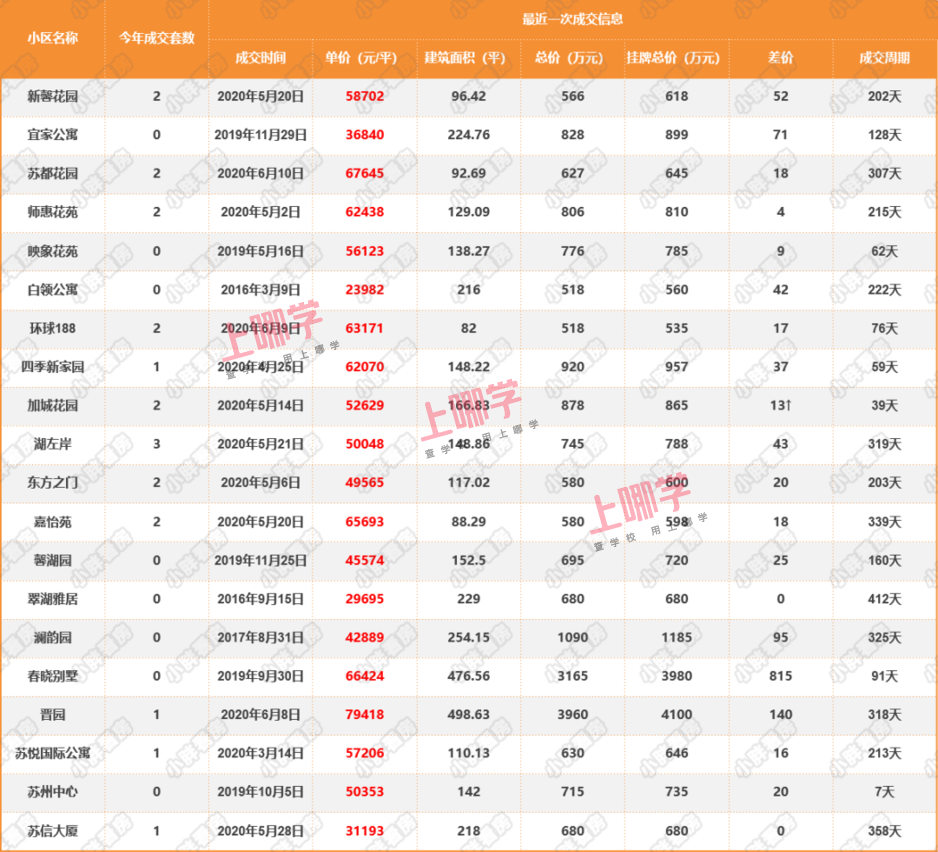The width and height of the screenshot is (938, 852).
Task: Click the date 2019年10月5日
Action: (x=260, y=792)
